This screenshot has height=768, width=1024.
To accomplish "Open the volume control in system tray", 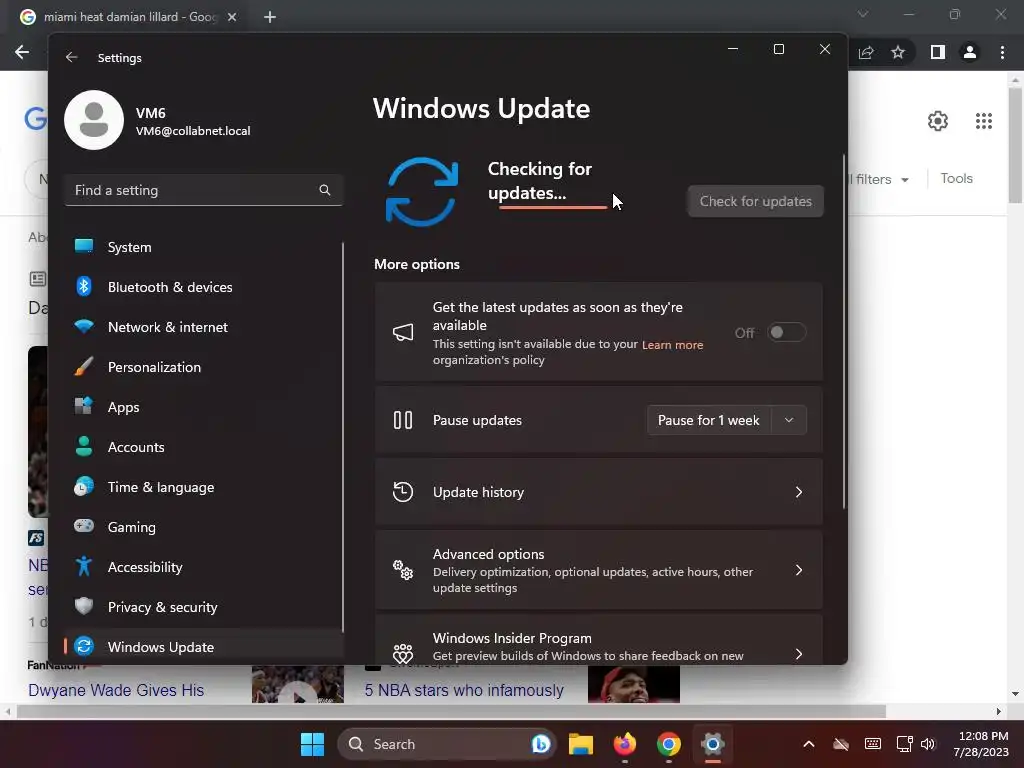I will coord(927,744).
